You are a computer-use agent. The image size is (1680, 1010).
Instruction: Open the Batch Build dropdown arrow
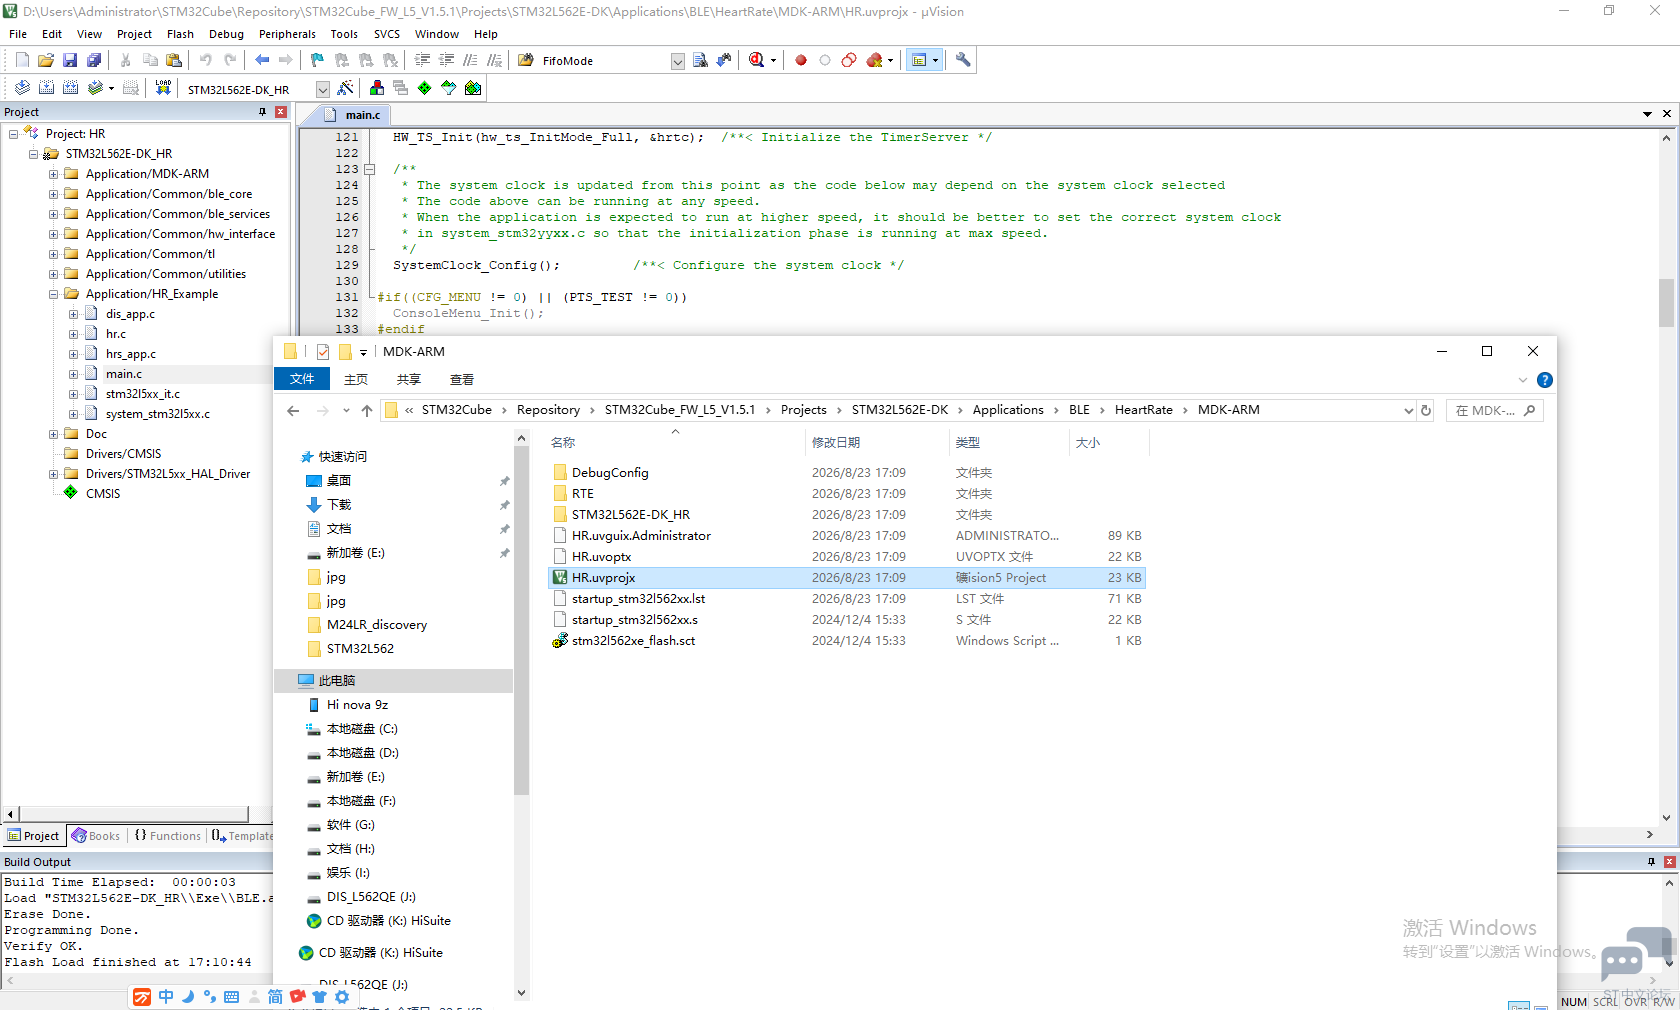(x=111, y=88)
